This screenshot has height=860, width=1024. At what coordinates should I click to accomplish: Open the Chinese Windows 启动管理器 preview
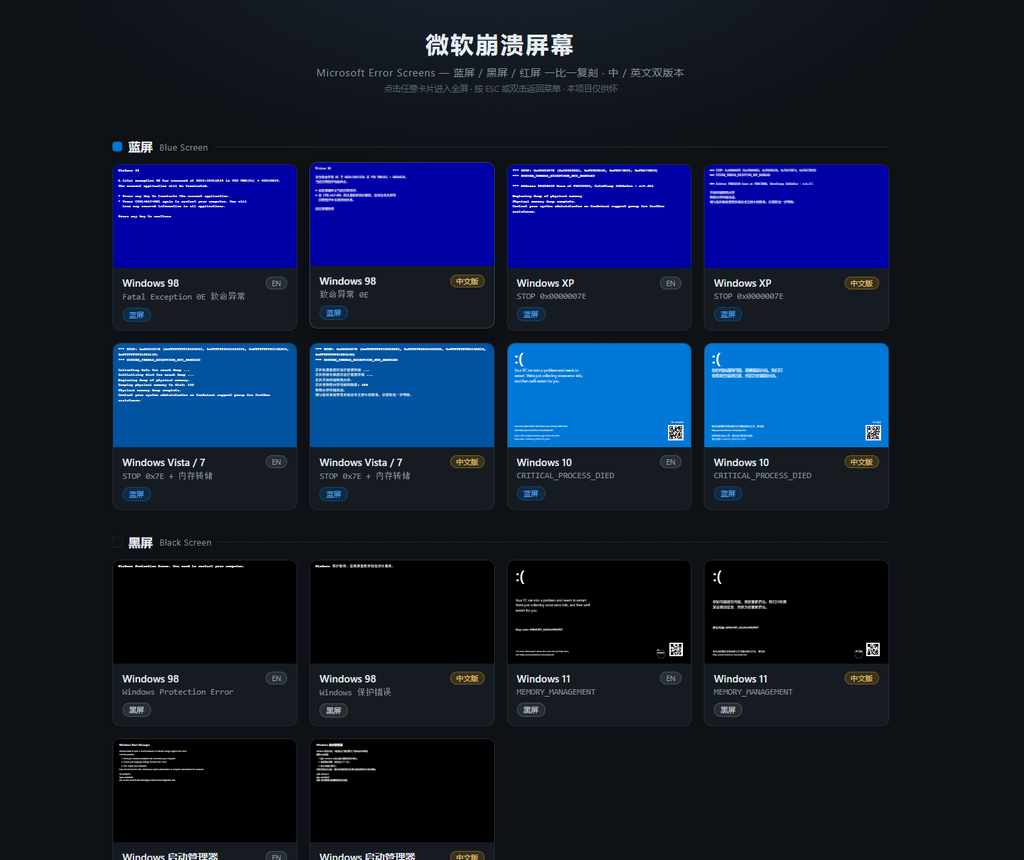click(x=402, y=791)
